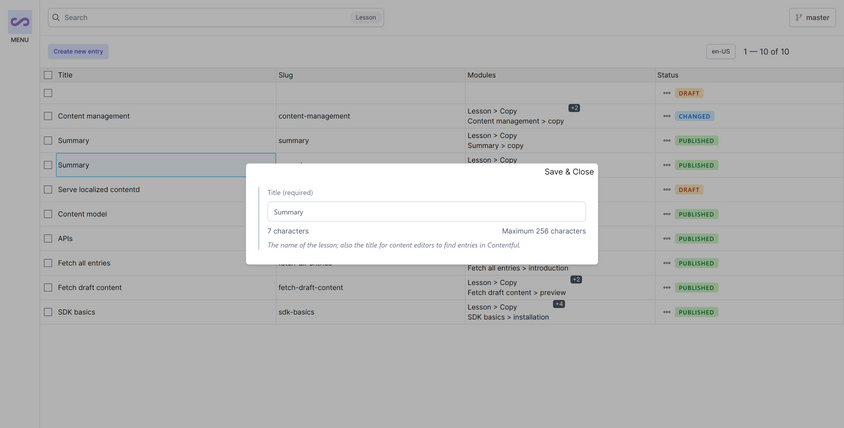Open actions menu for SDK basics row
Screen dimensions: 844x428
click(667, 312)
